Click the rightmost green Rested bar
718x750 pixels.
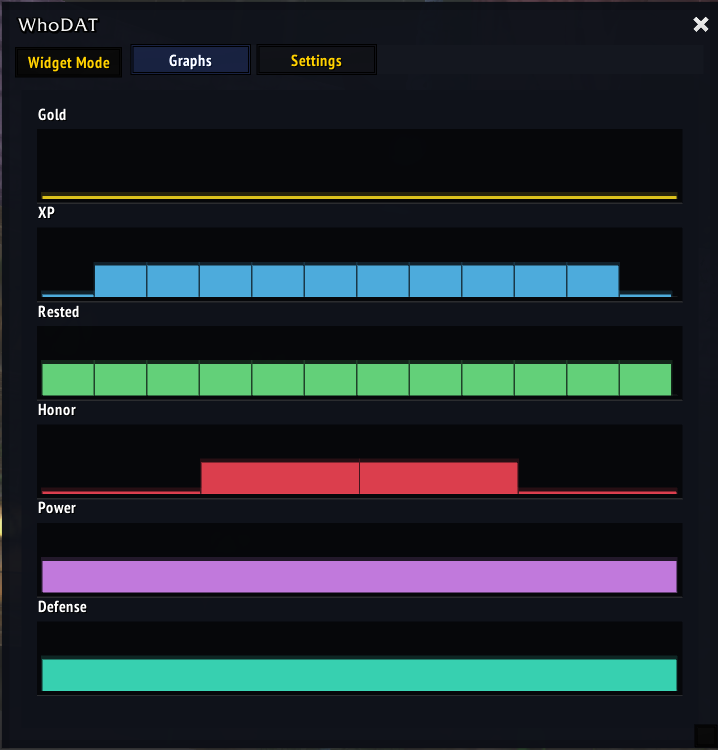(x=645, y=379)
